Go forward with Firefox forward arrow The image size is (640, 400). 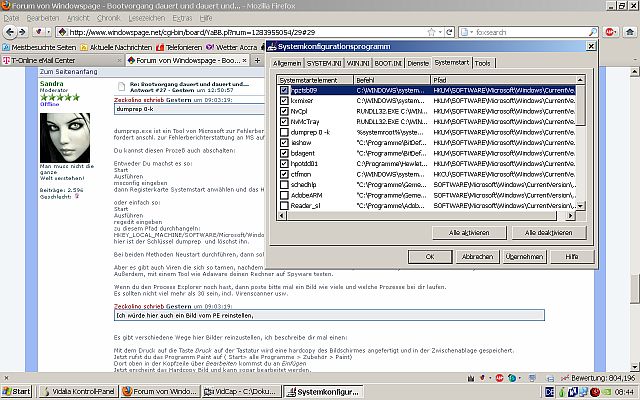(x=22, y=32)
